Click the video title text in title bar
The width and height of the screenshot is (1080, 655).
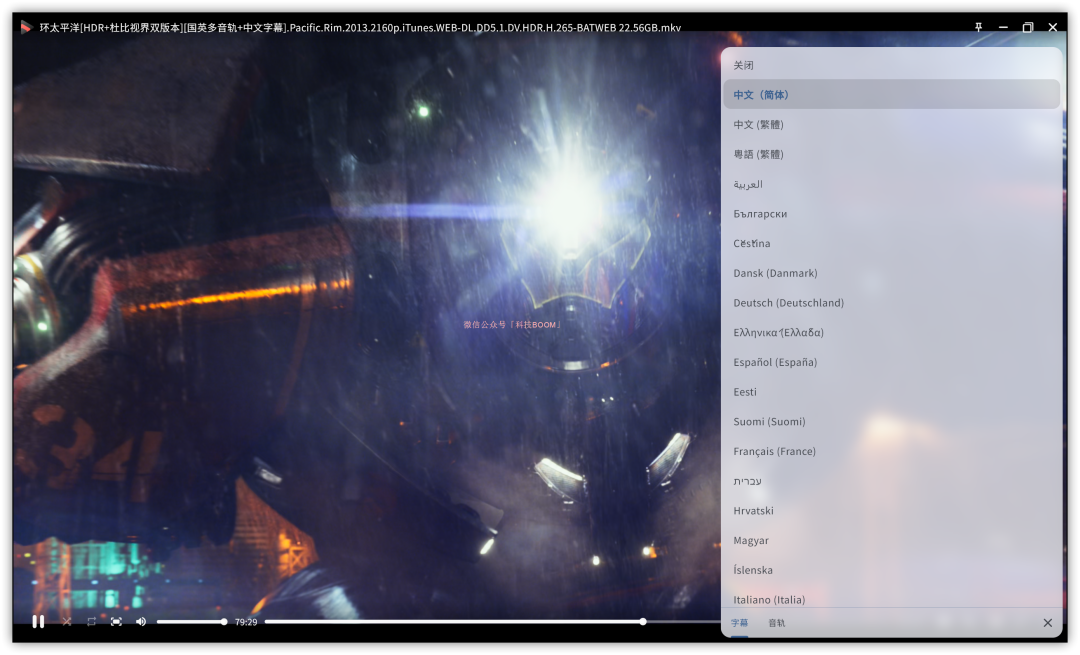pyautogui.click(x=360, y=28)
